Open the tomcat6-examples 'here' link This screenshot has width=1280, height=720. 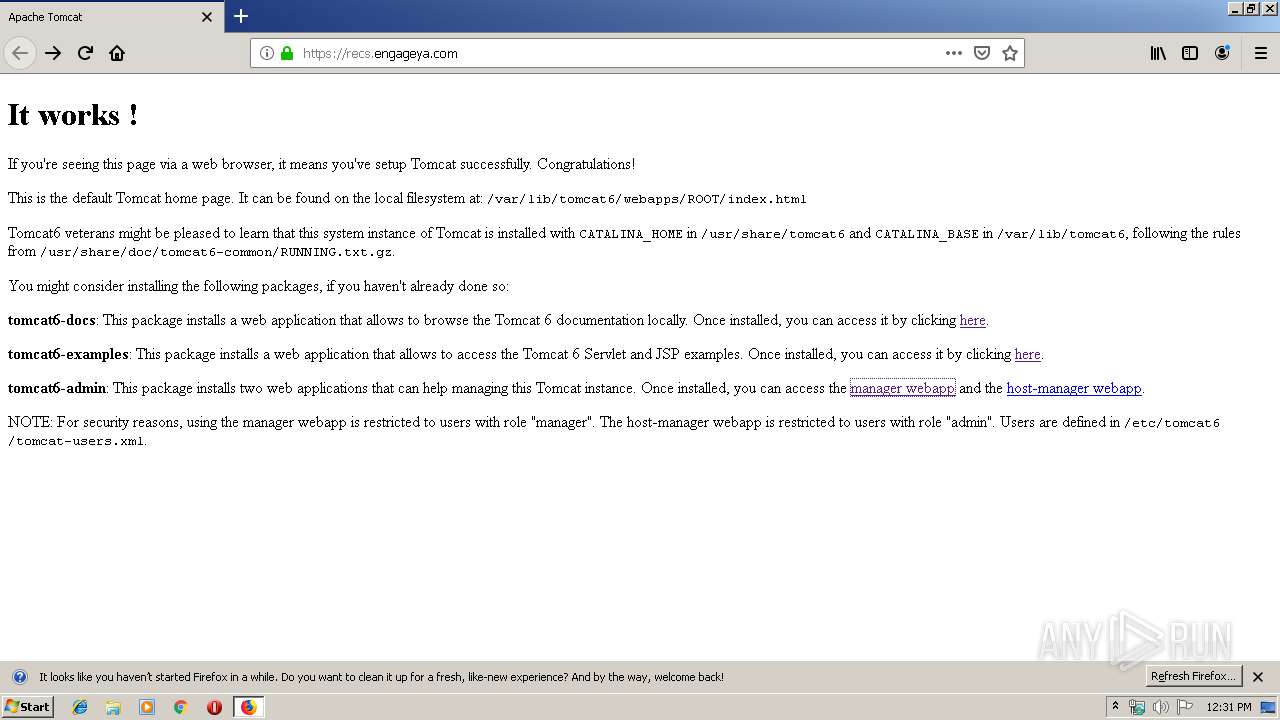pos(1028,354)
